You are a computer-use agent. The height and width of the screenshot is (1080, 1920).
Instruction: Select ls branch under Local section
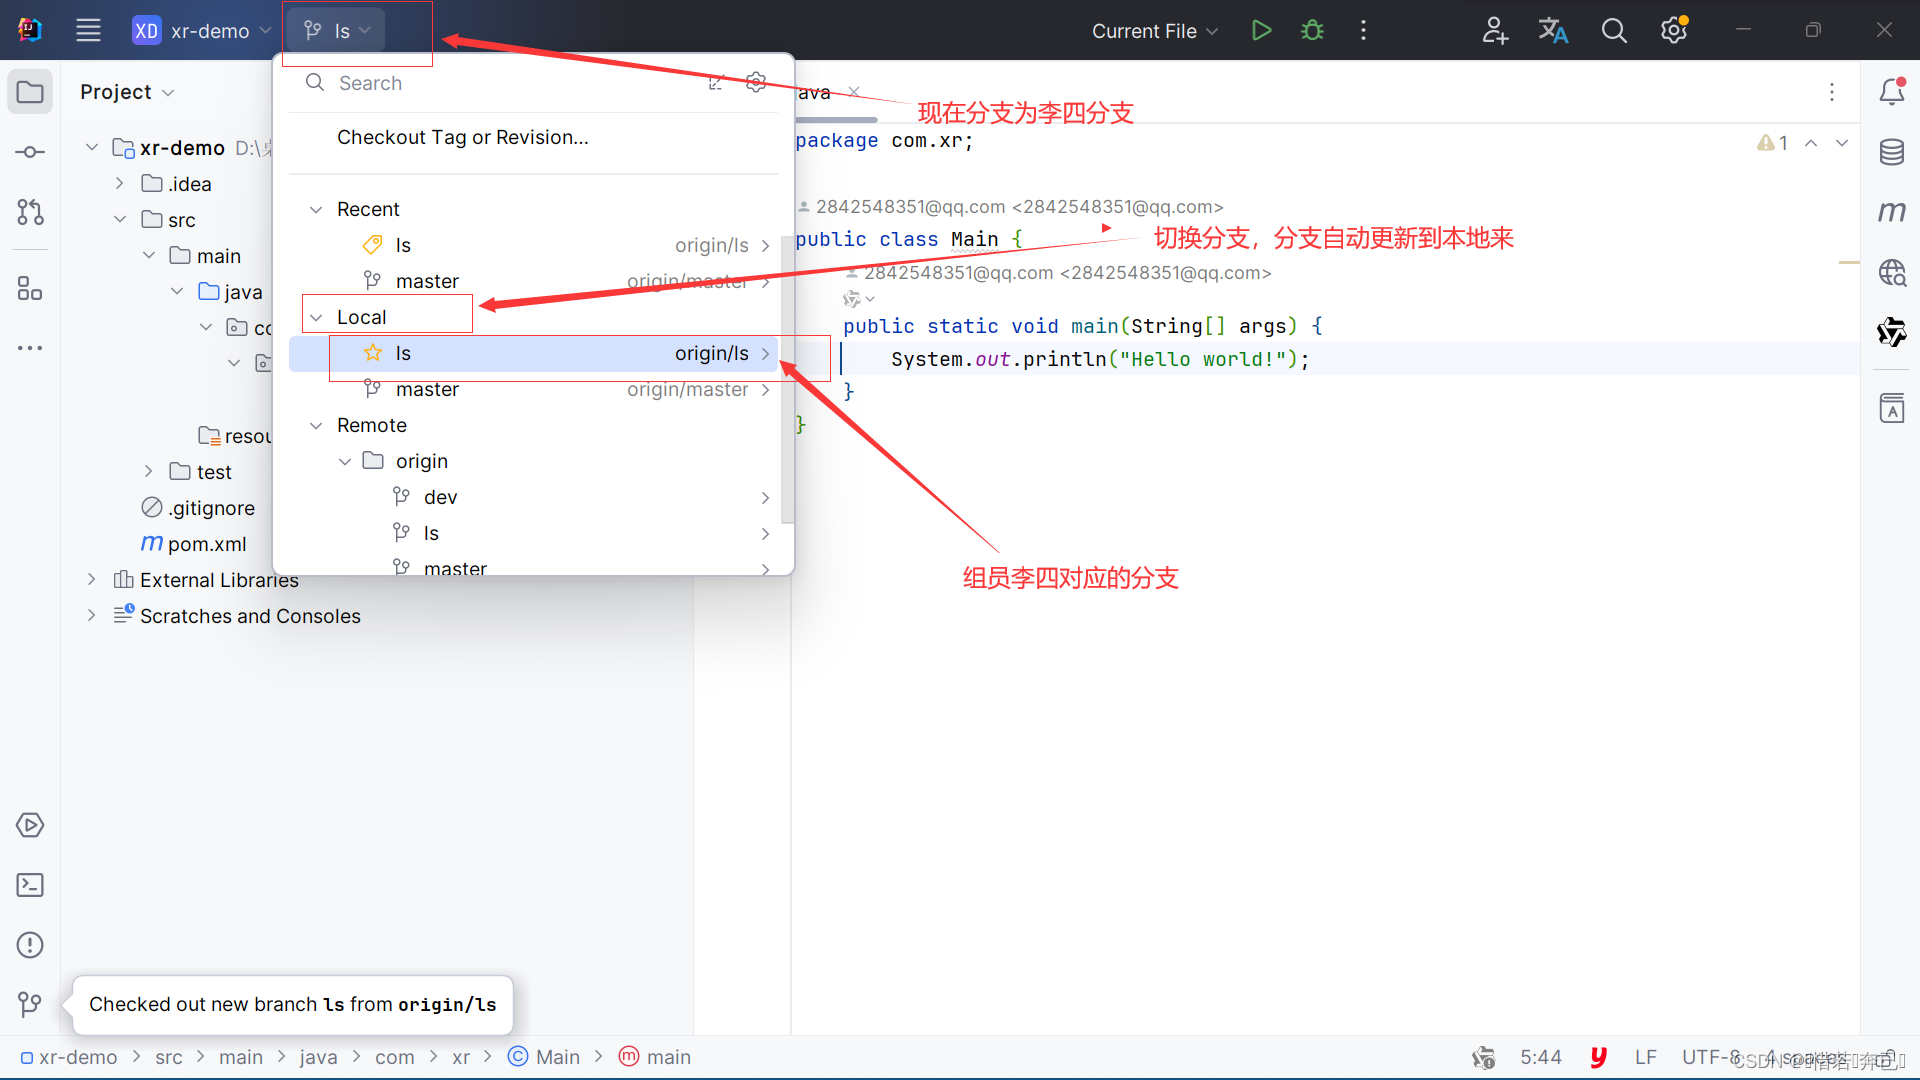405,352
